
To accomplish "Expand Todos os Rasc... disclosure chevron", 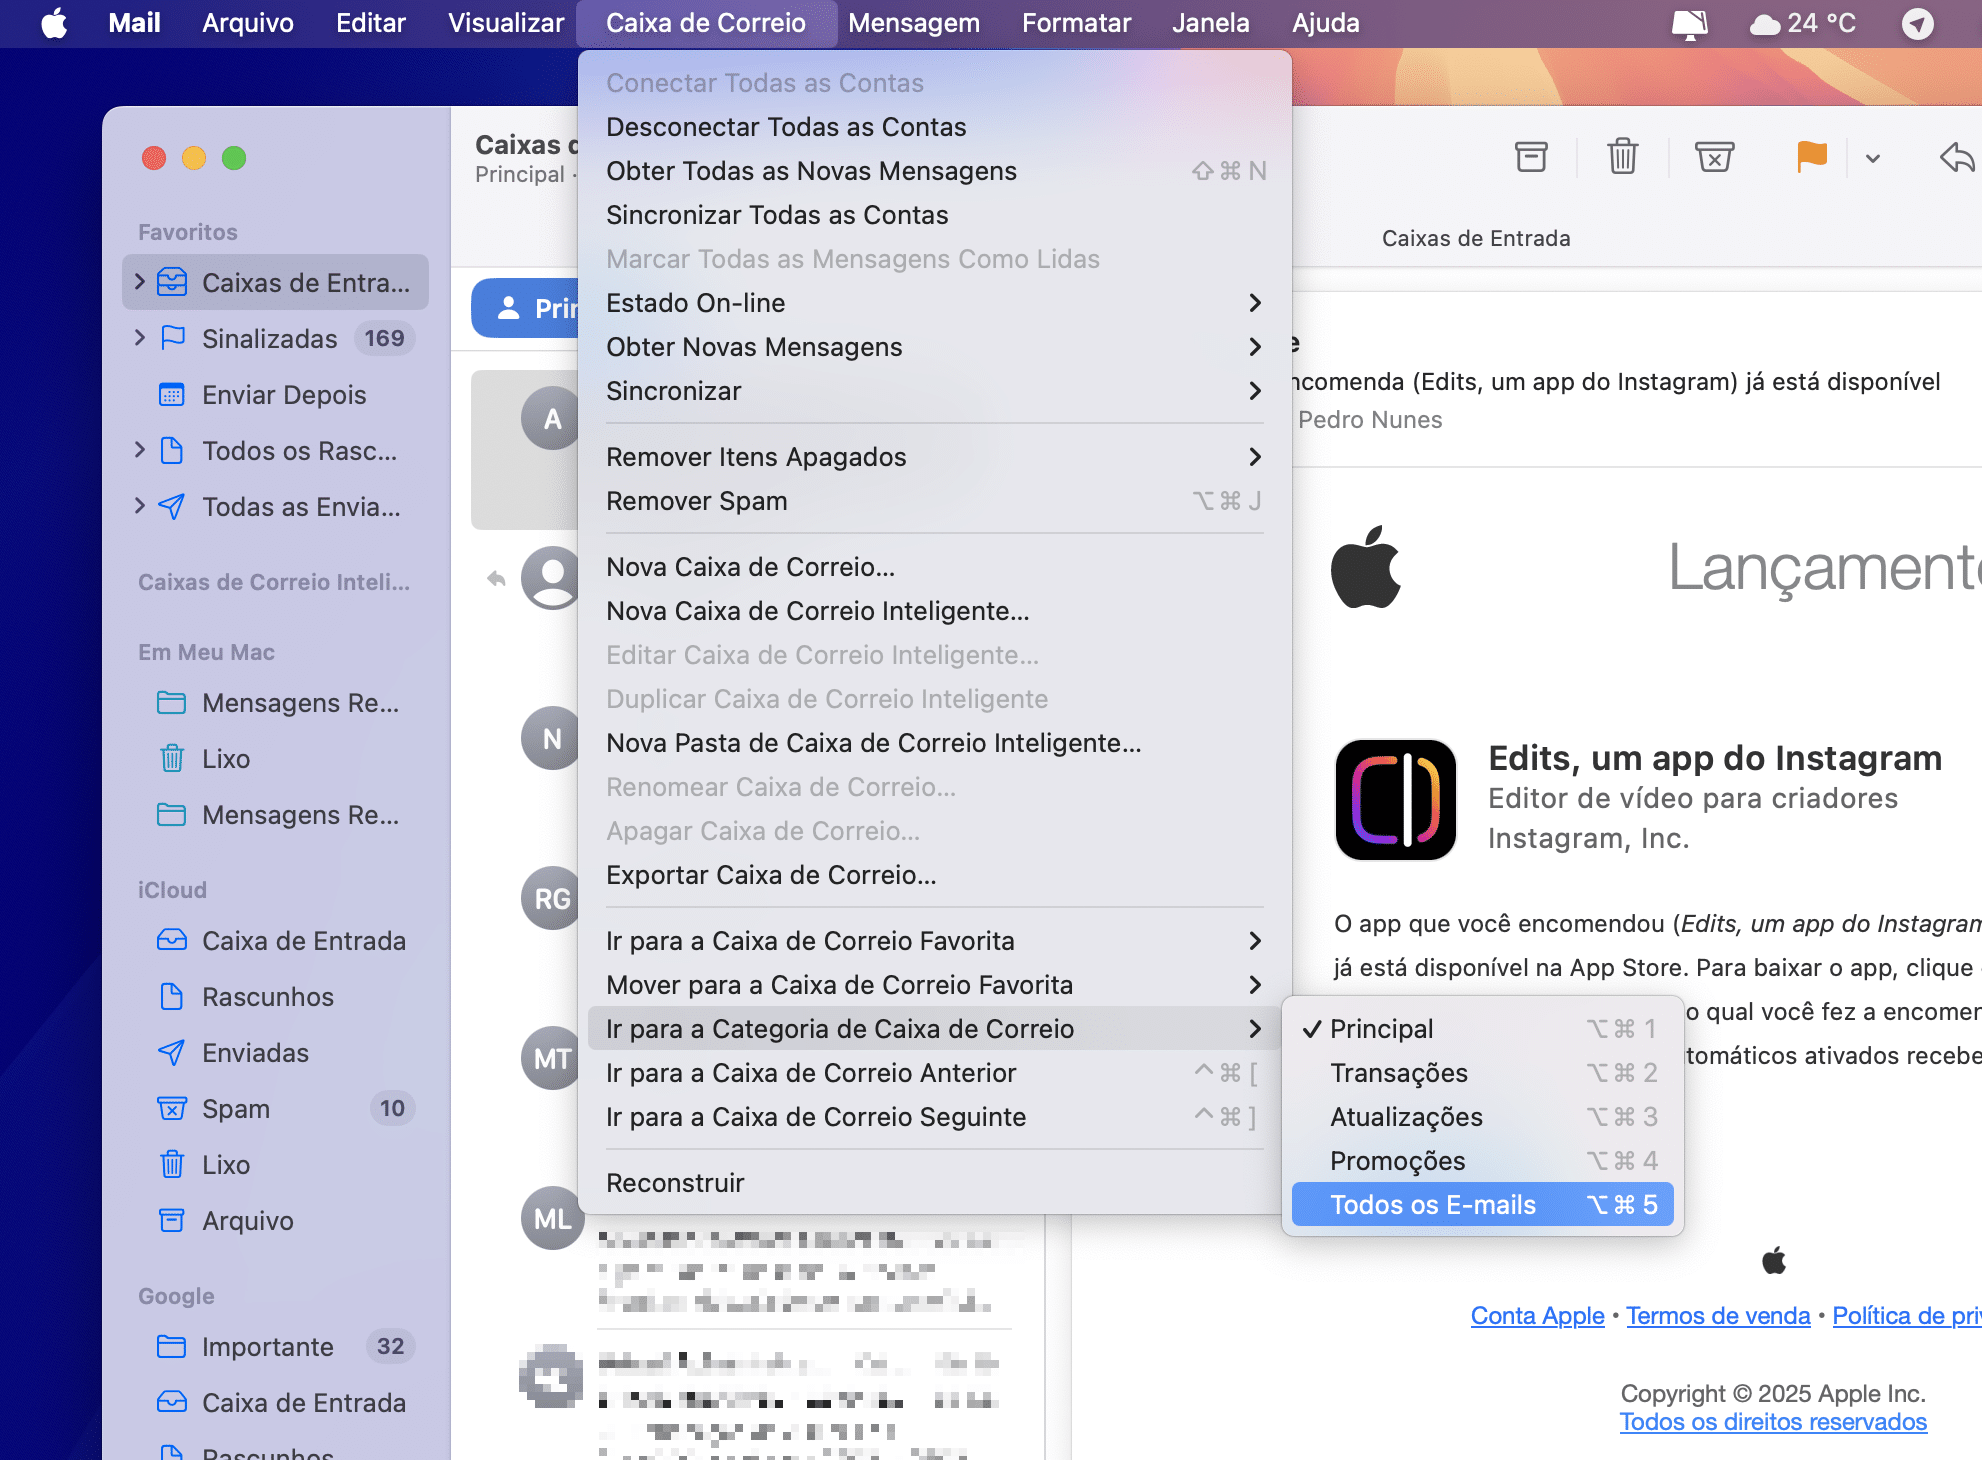I will pos(140,450).
